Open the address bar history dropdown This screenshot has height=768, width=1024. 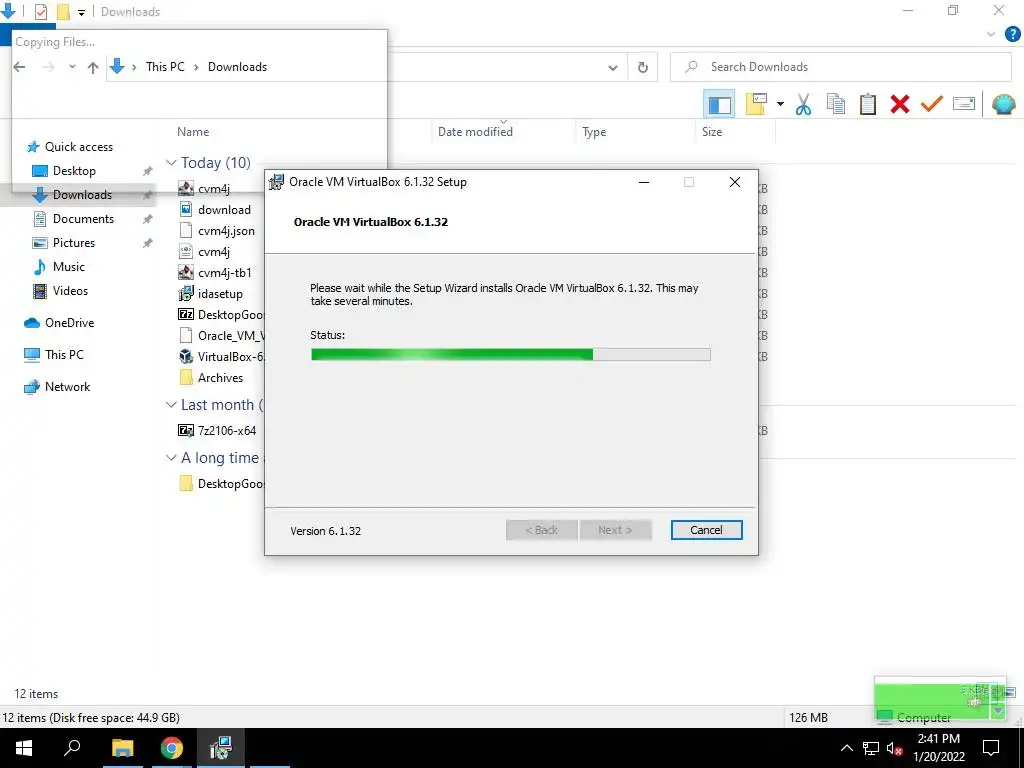(x=613, y=67)
